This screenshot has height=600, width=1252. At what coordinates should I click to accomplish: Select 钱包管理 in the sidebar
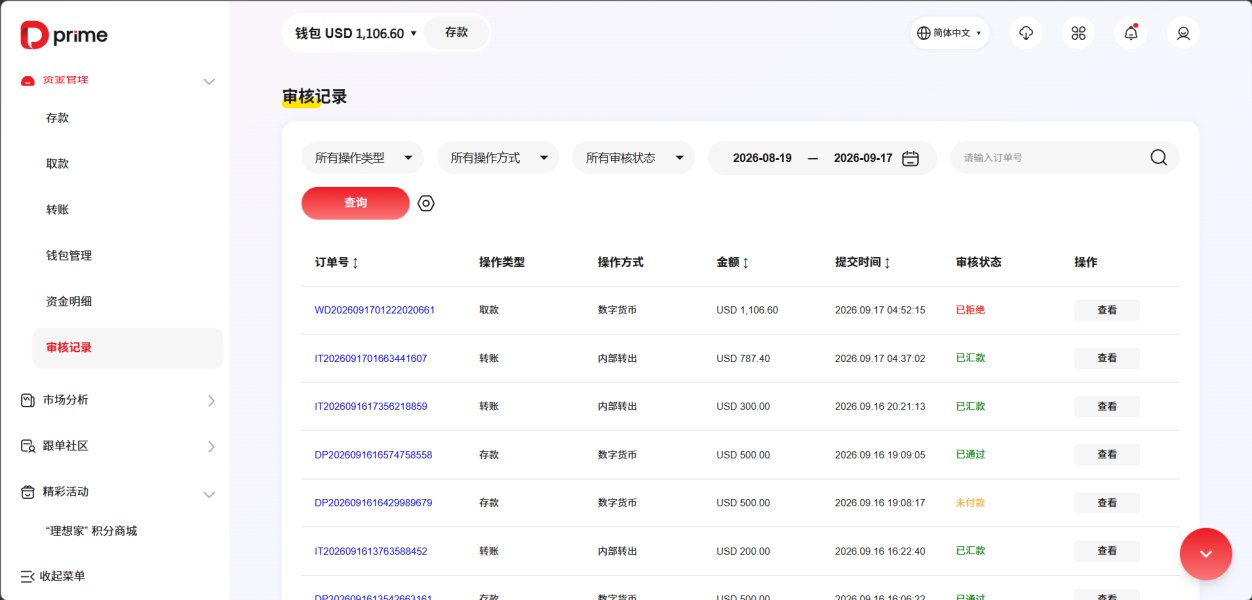click(x=69, y=255)
